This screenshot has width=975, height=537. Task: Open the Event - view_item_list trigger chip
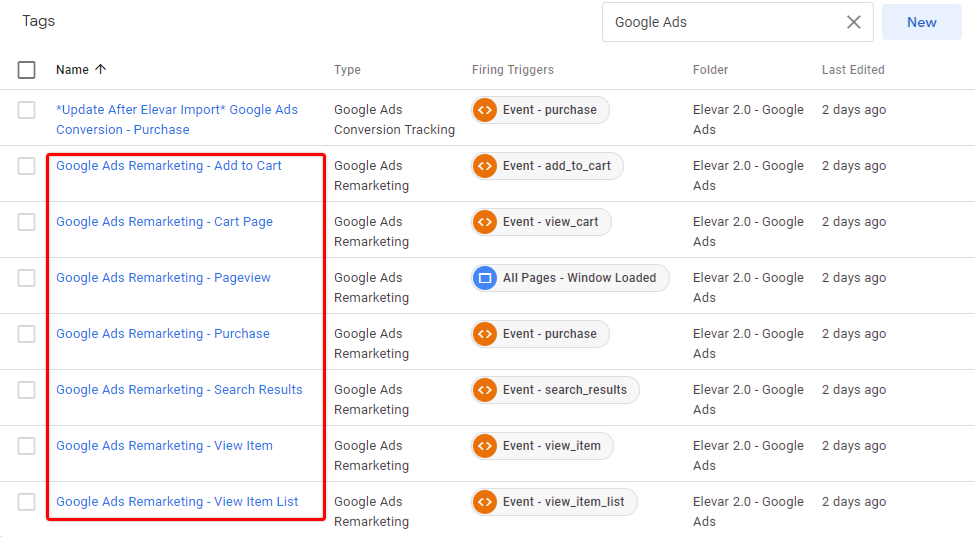[554, 502]
